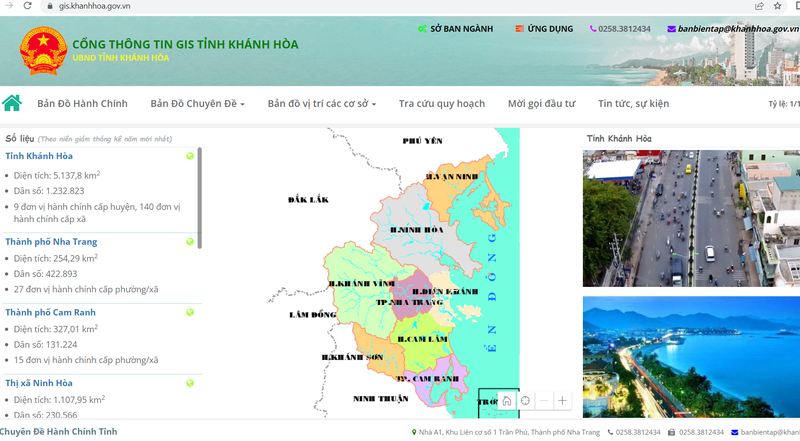Zoom in the map with plus button
Image resolution: width=800 pixels, height=441 pixels.
click(x=562, y=401)
